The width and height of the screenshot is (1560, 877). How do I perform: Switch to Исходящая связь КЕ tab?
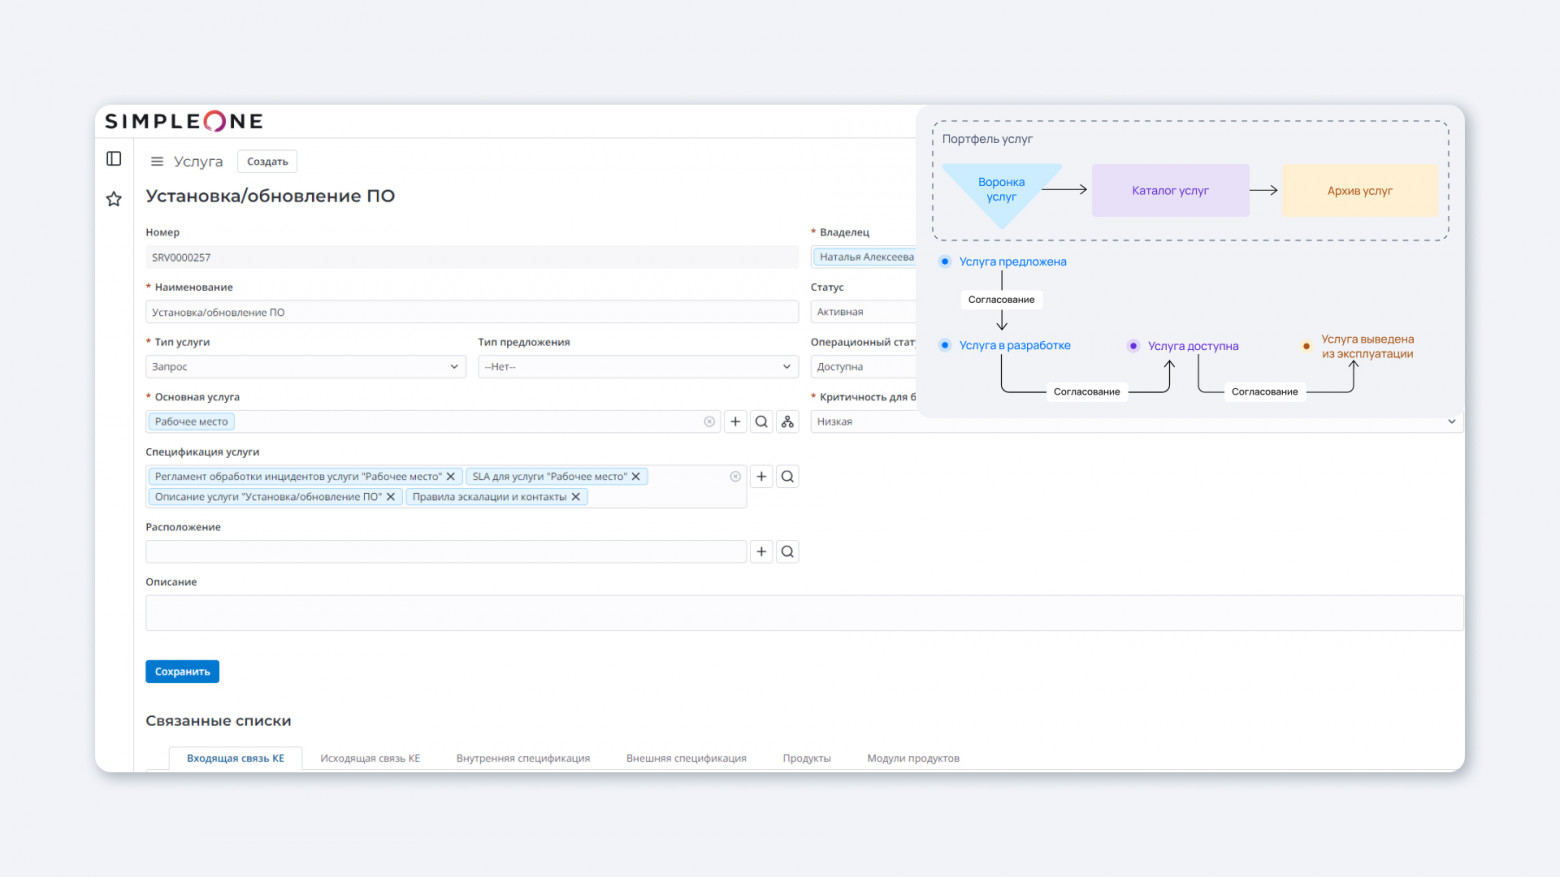tap(370, 759)
